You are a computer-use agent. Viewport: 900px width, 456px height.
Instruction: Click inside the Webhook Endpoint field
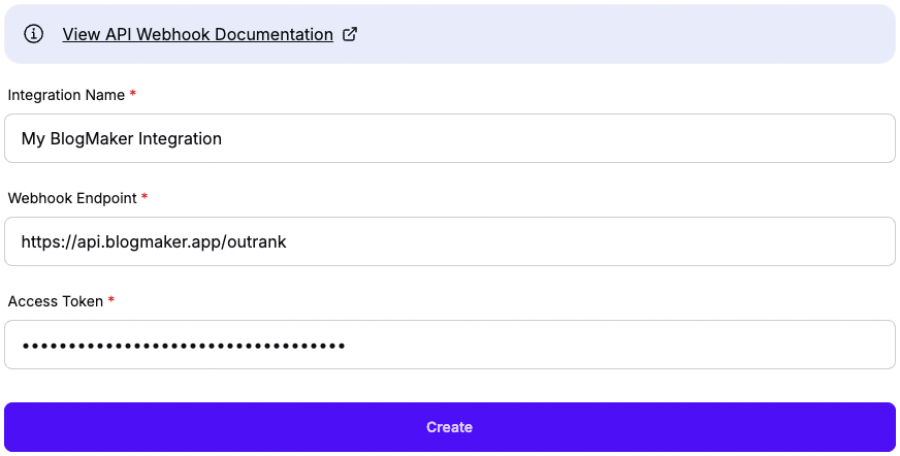[x=449, y=241]
